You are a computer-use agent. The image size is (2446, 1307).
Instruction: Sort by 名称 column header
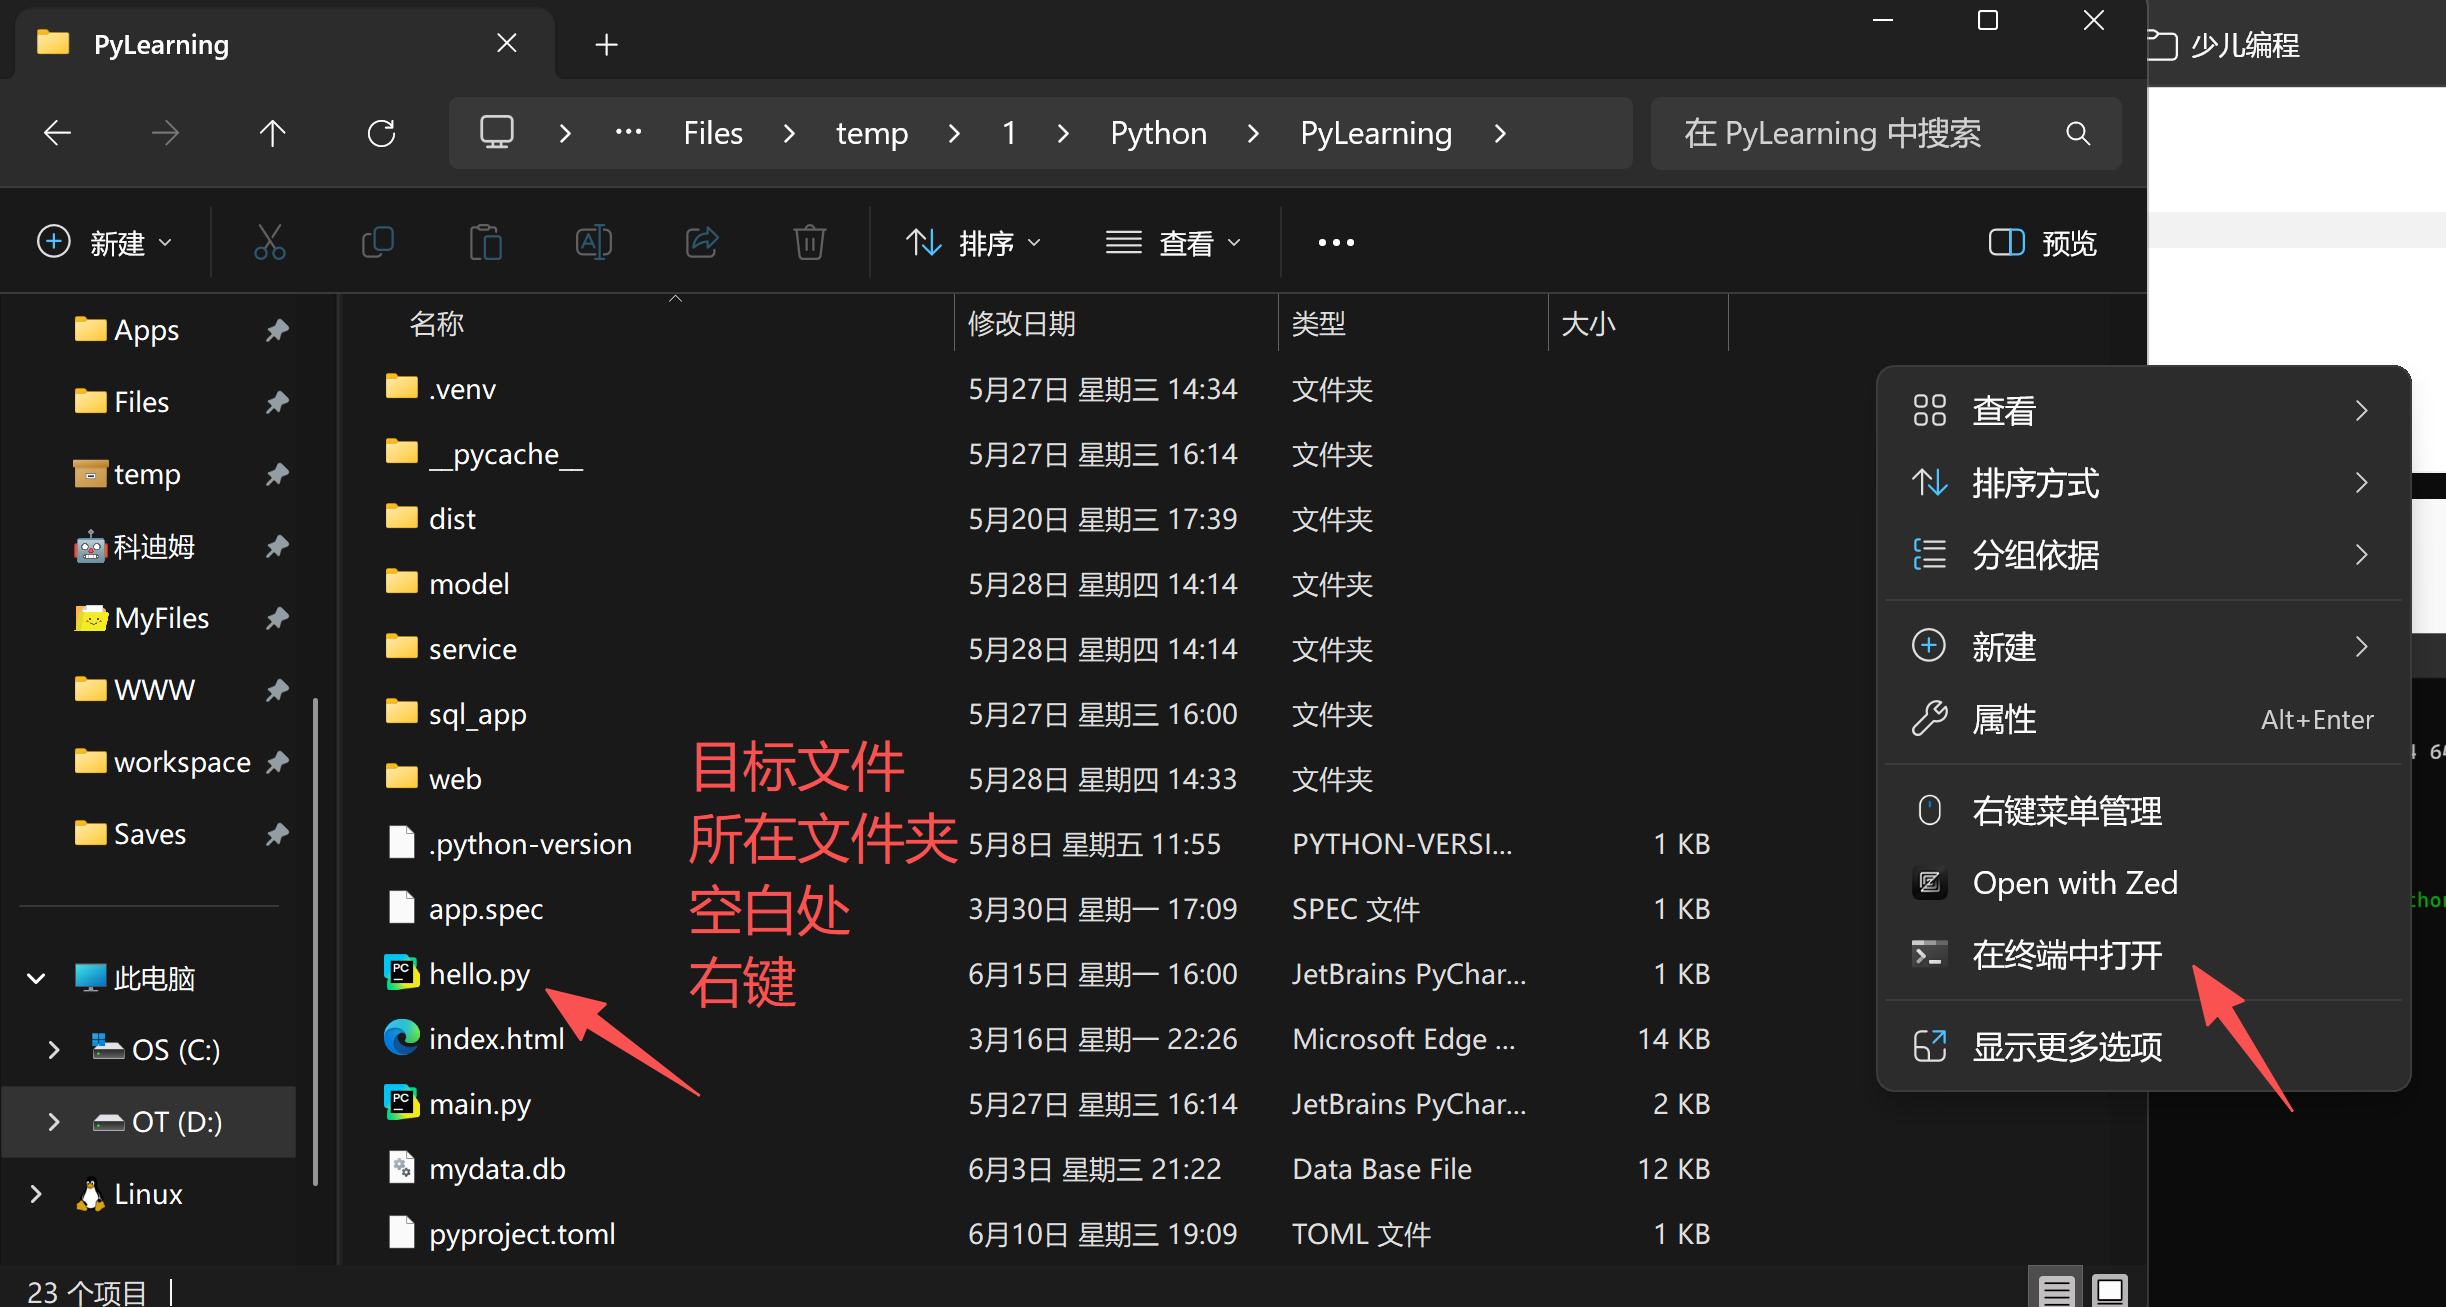(x=436, y=324)
